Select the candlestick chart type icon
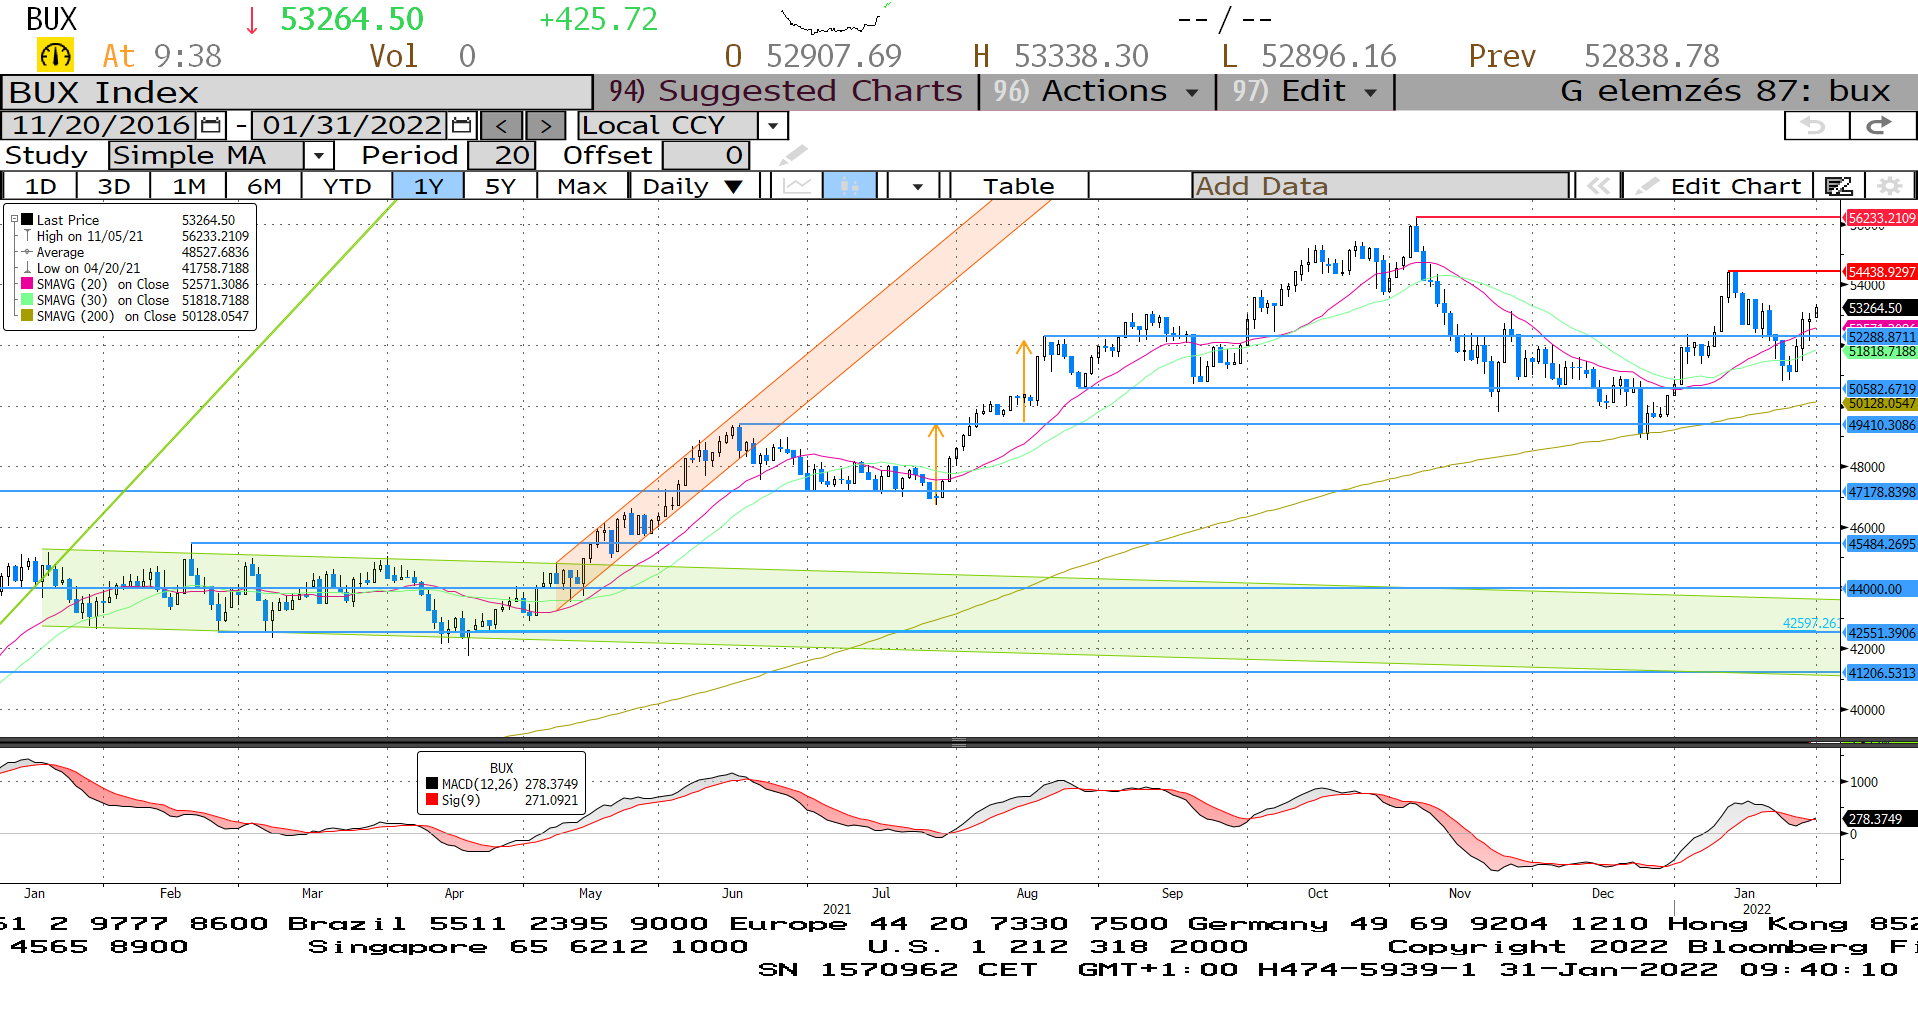Screen dimensions: 1918x1025 coord(850,186)
